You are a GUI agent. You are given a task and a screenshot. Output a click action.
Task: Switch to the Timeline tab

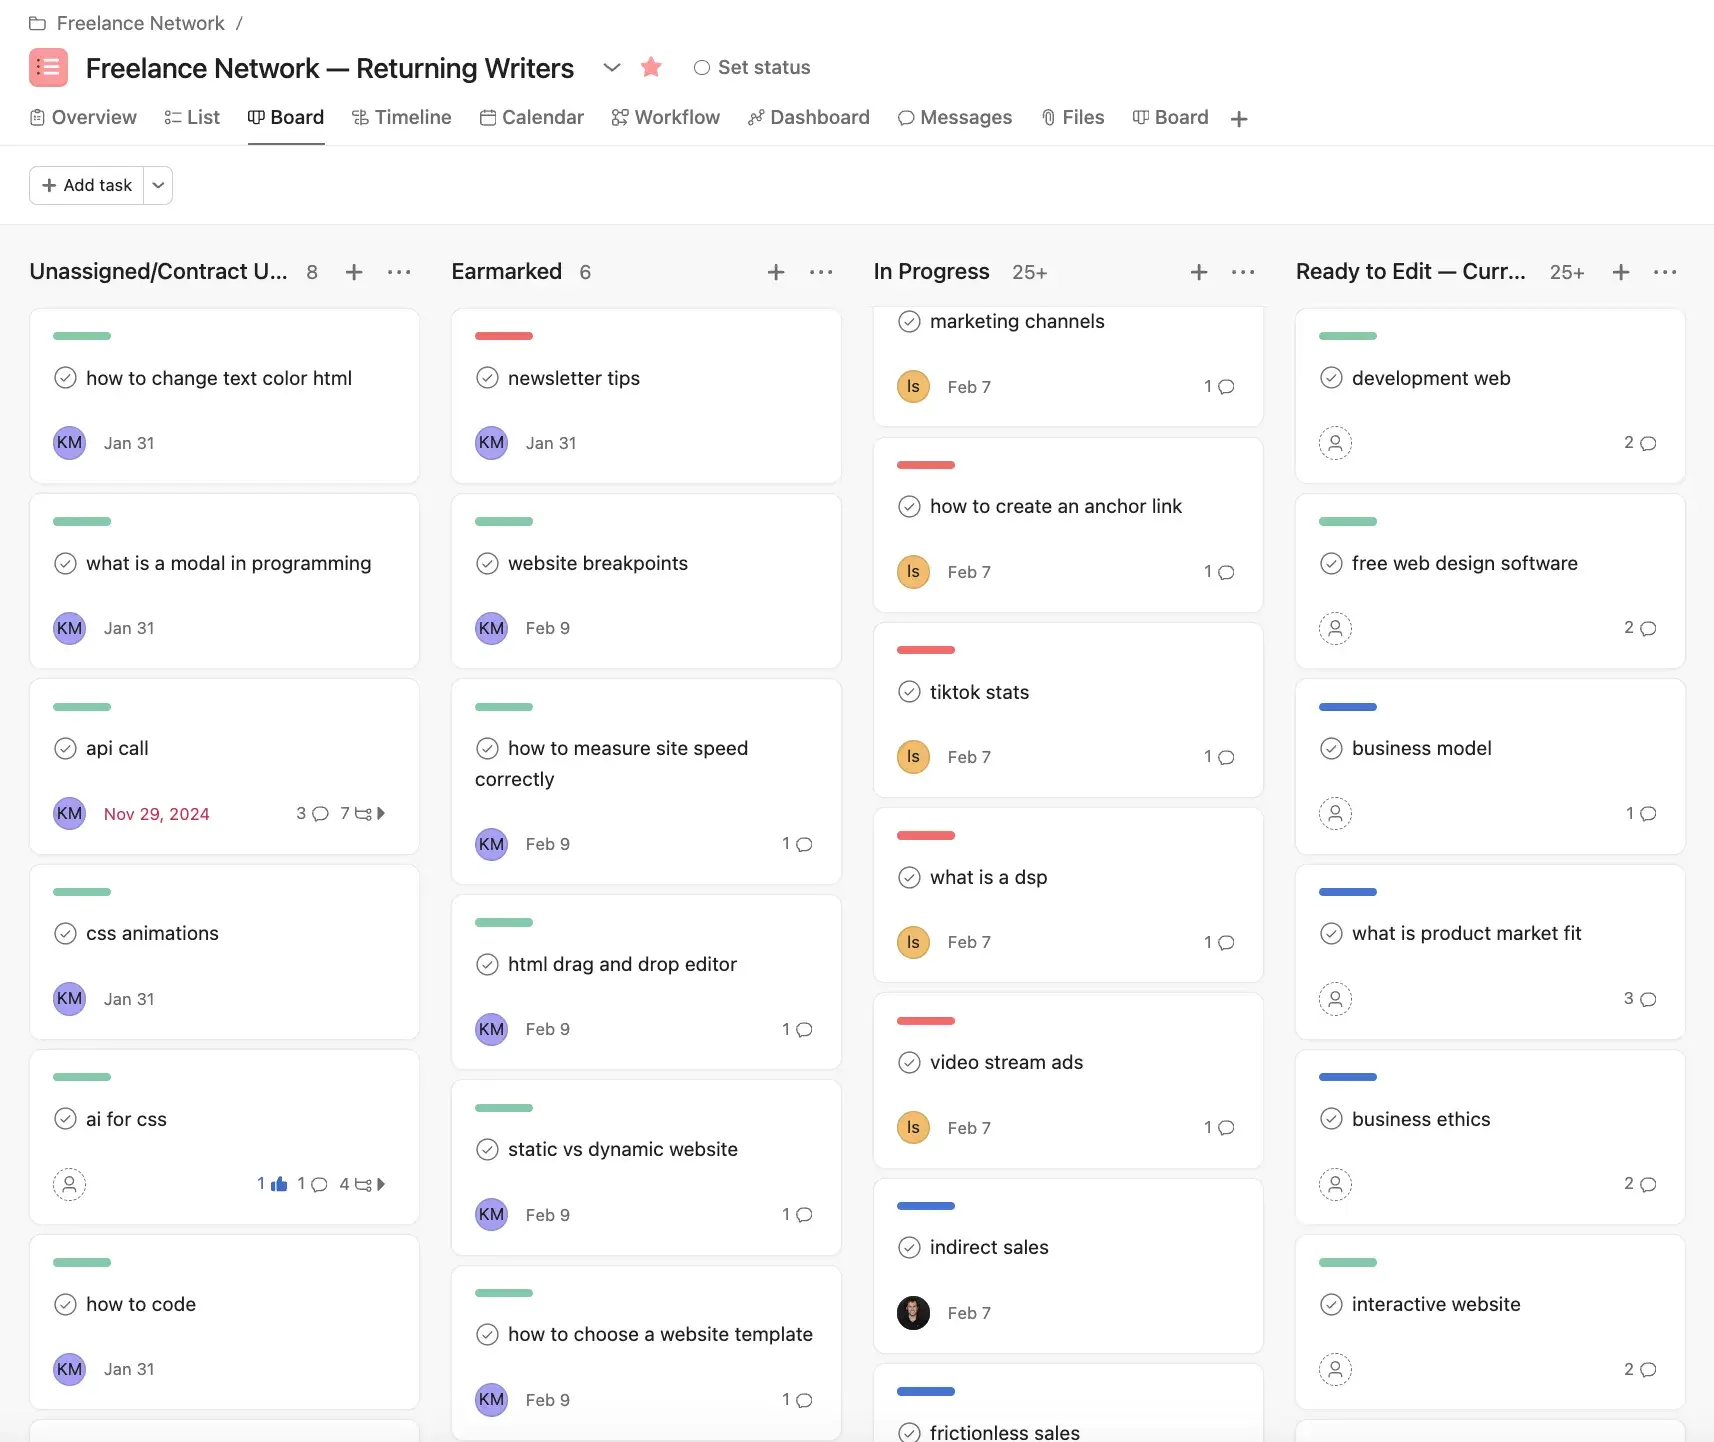(x=402, y=117)
